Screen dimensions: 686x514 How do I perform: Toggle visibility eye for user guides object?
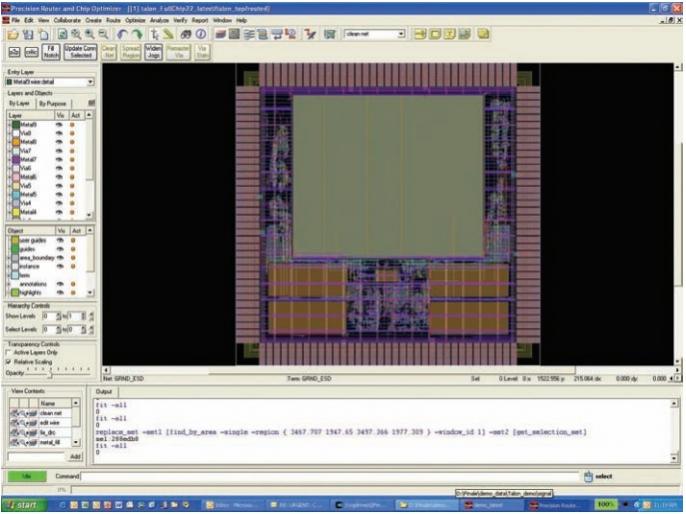click(x=60, y=240)
